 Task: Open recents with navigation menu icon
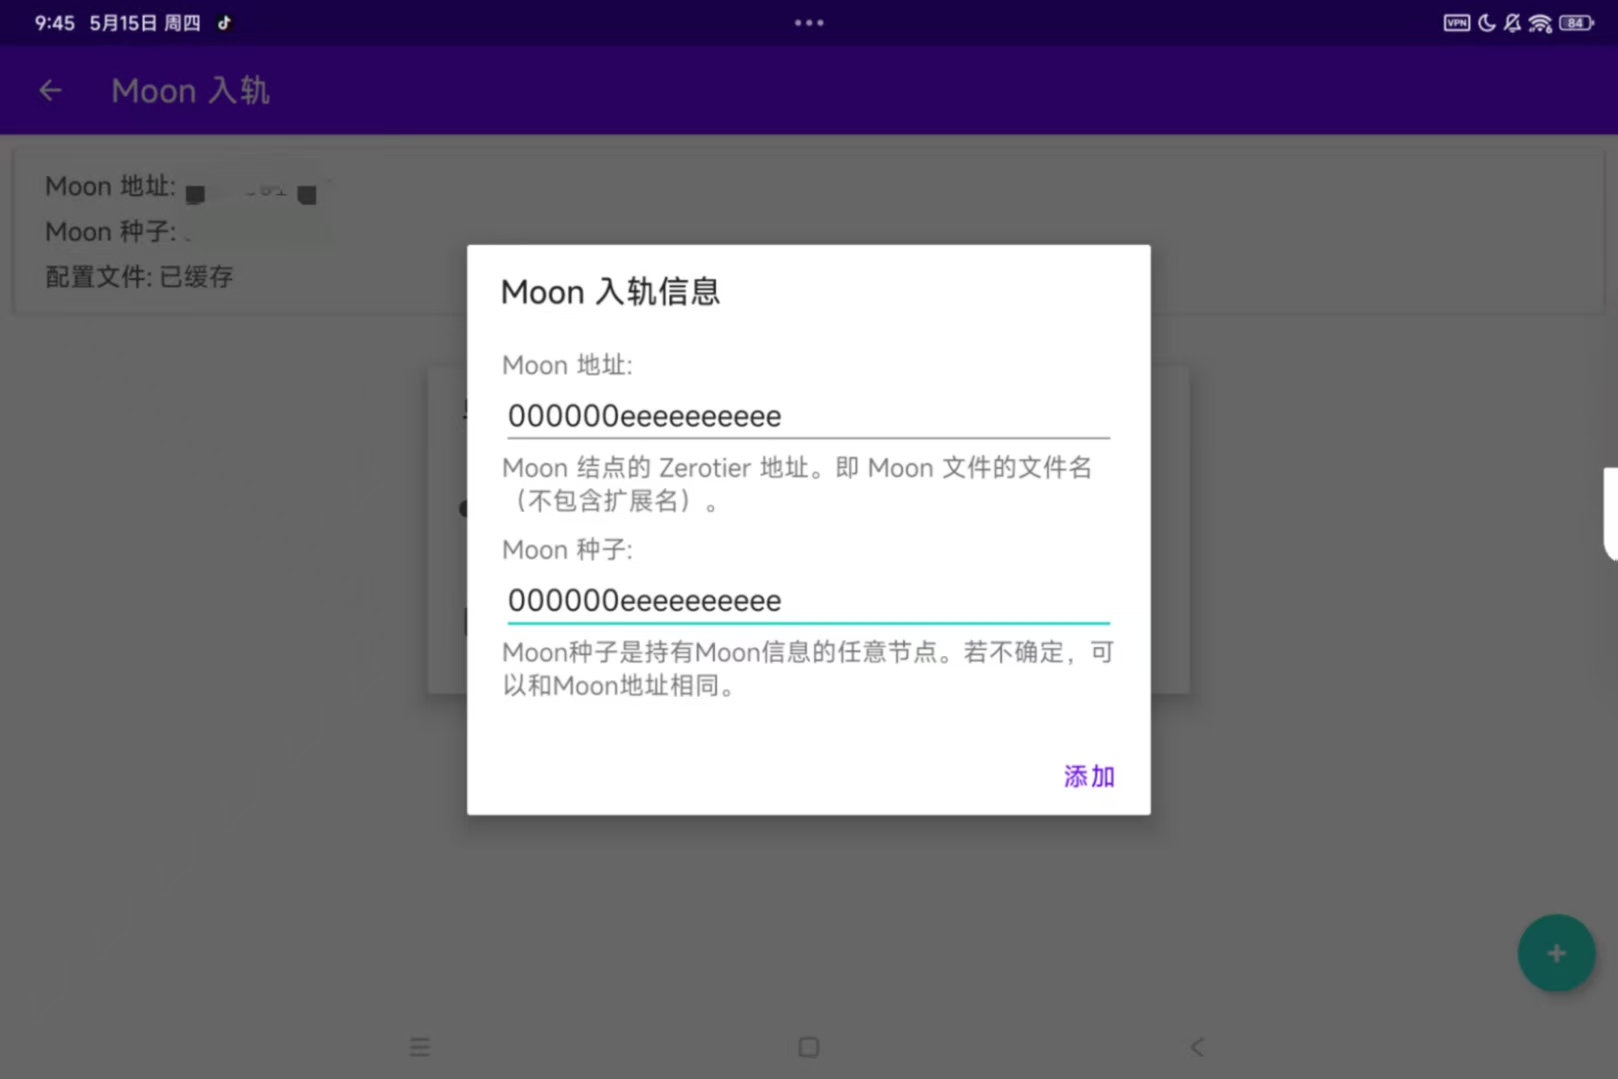420,1047
